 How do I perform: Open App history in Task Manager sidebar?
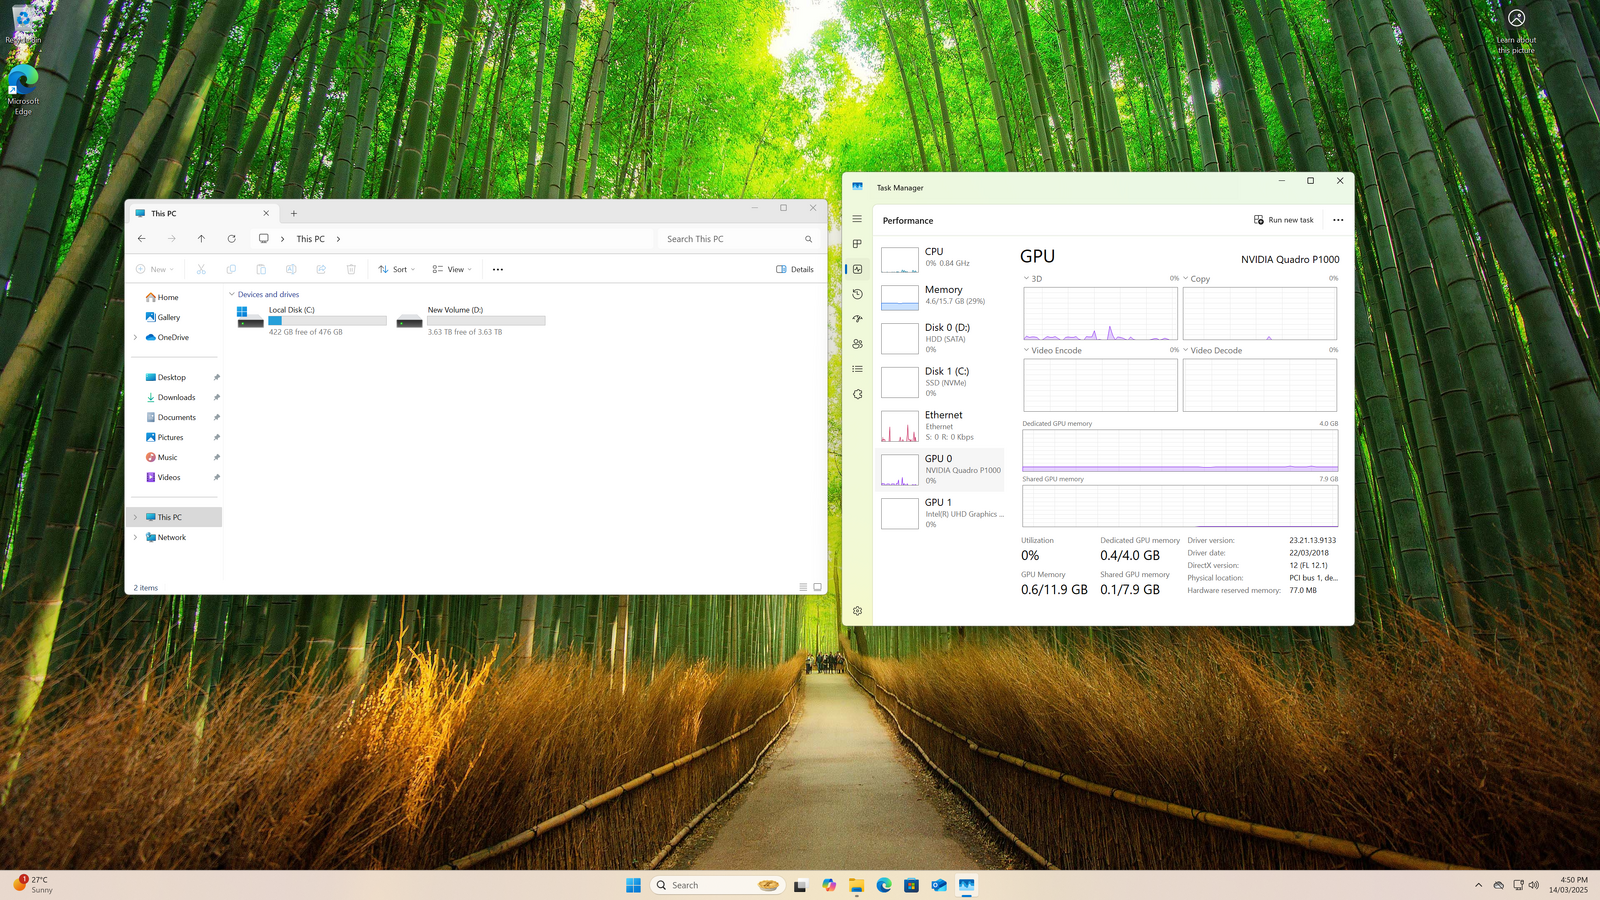[857, 294]
